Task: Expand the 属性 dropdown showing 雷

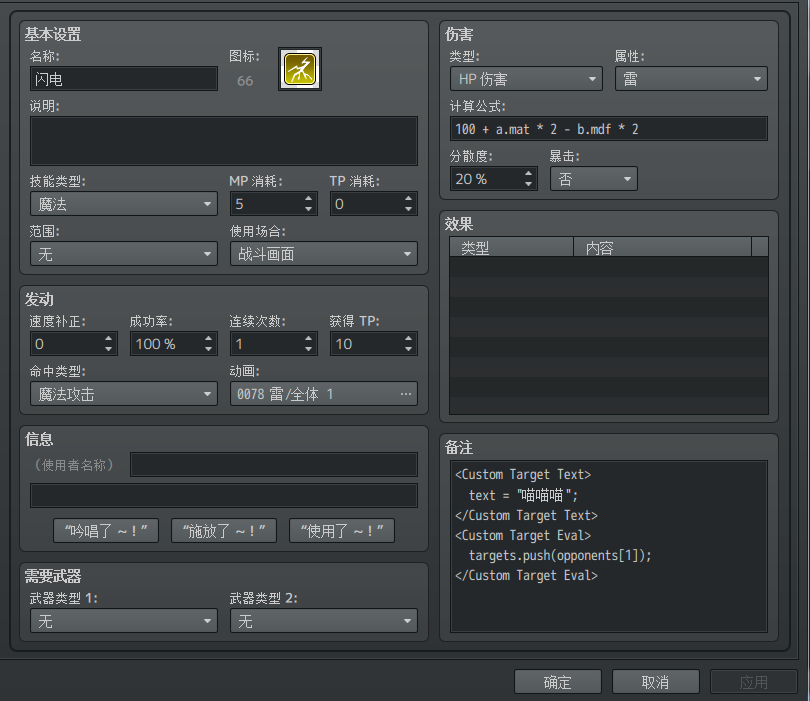Action: point(691,79)
